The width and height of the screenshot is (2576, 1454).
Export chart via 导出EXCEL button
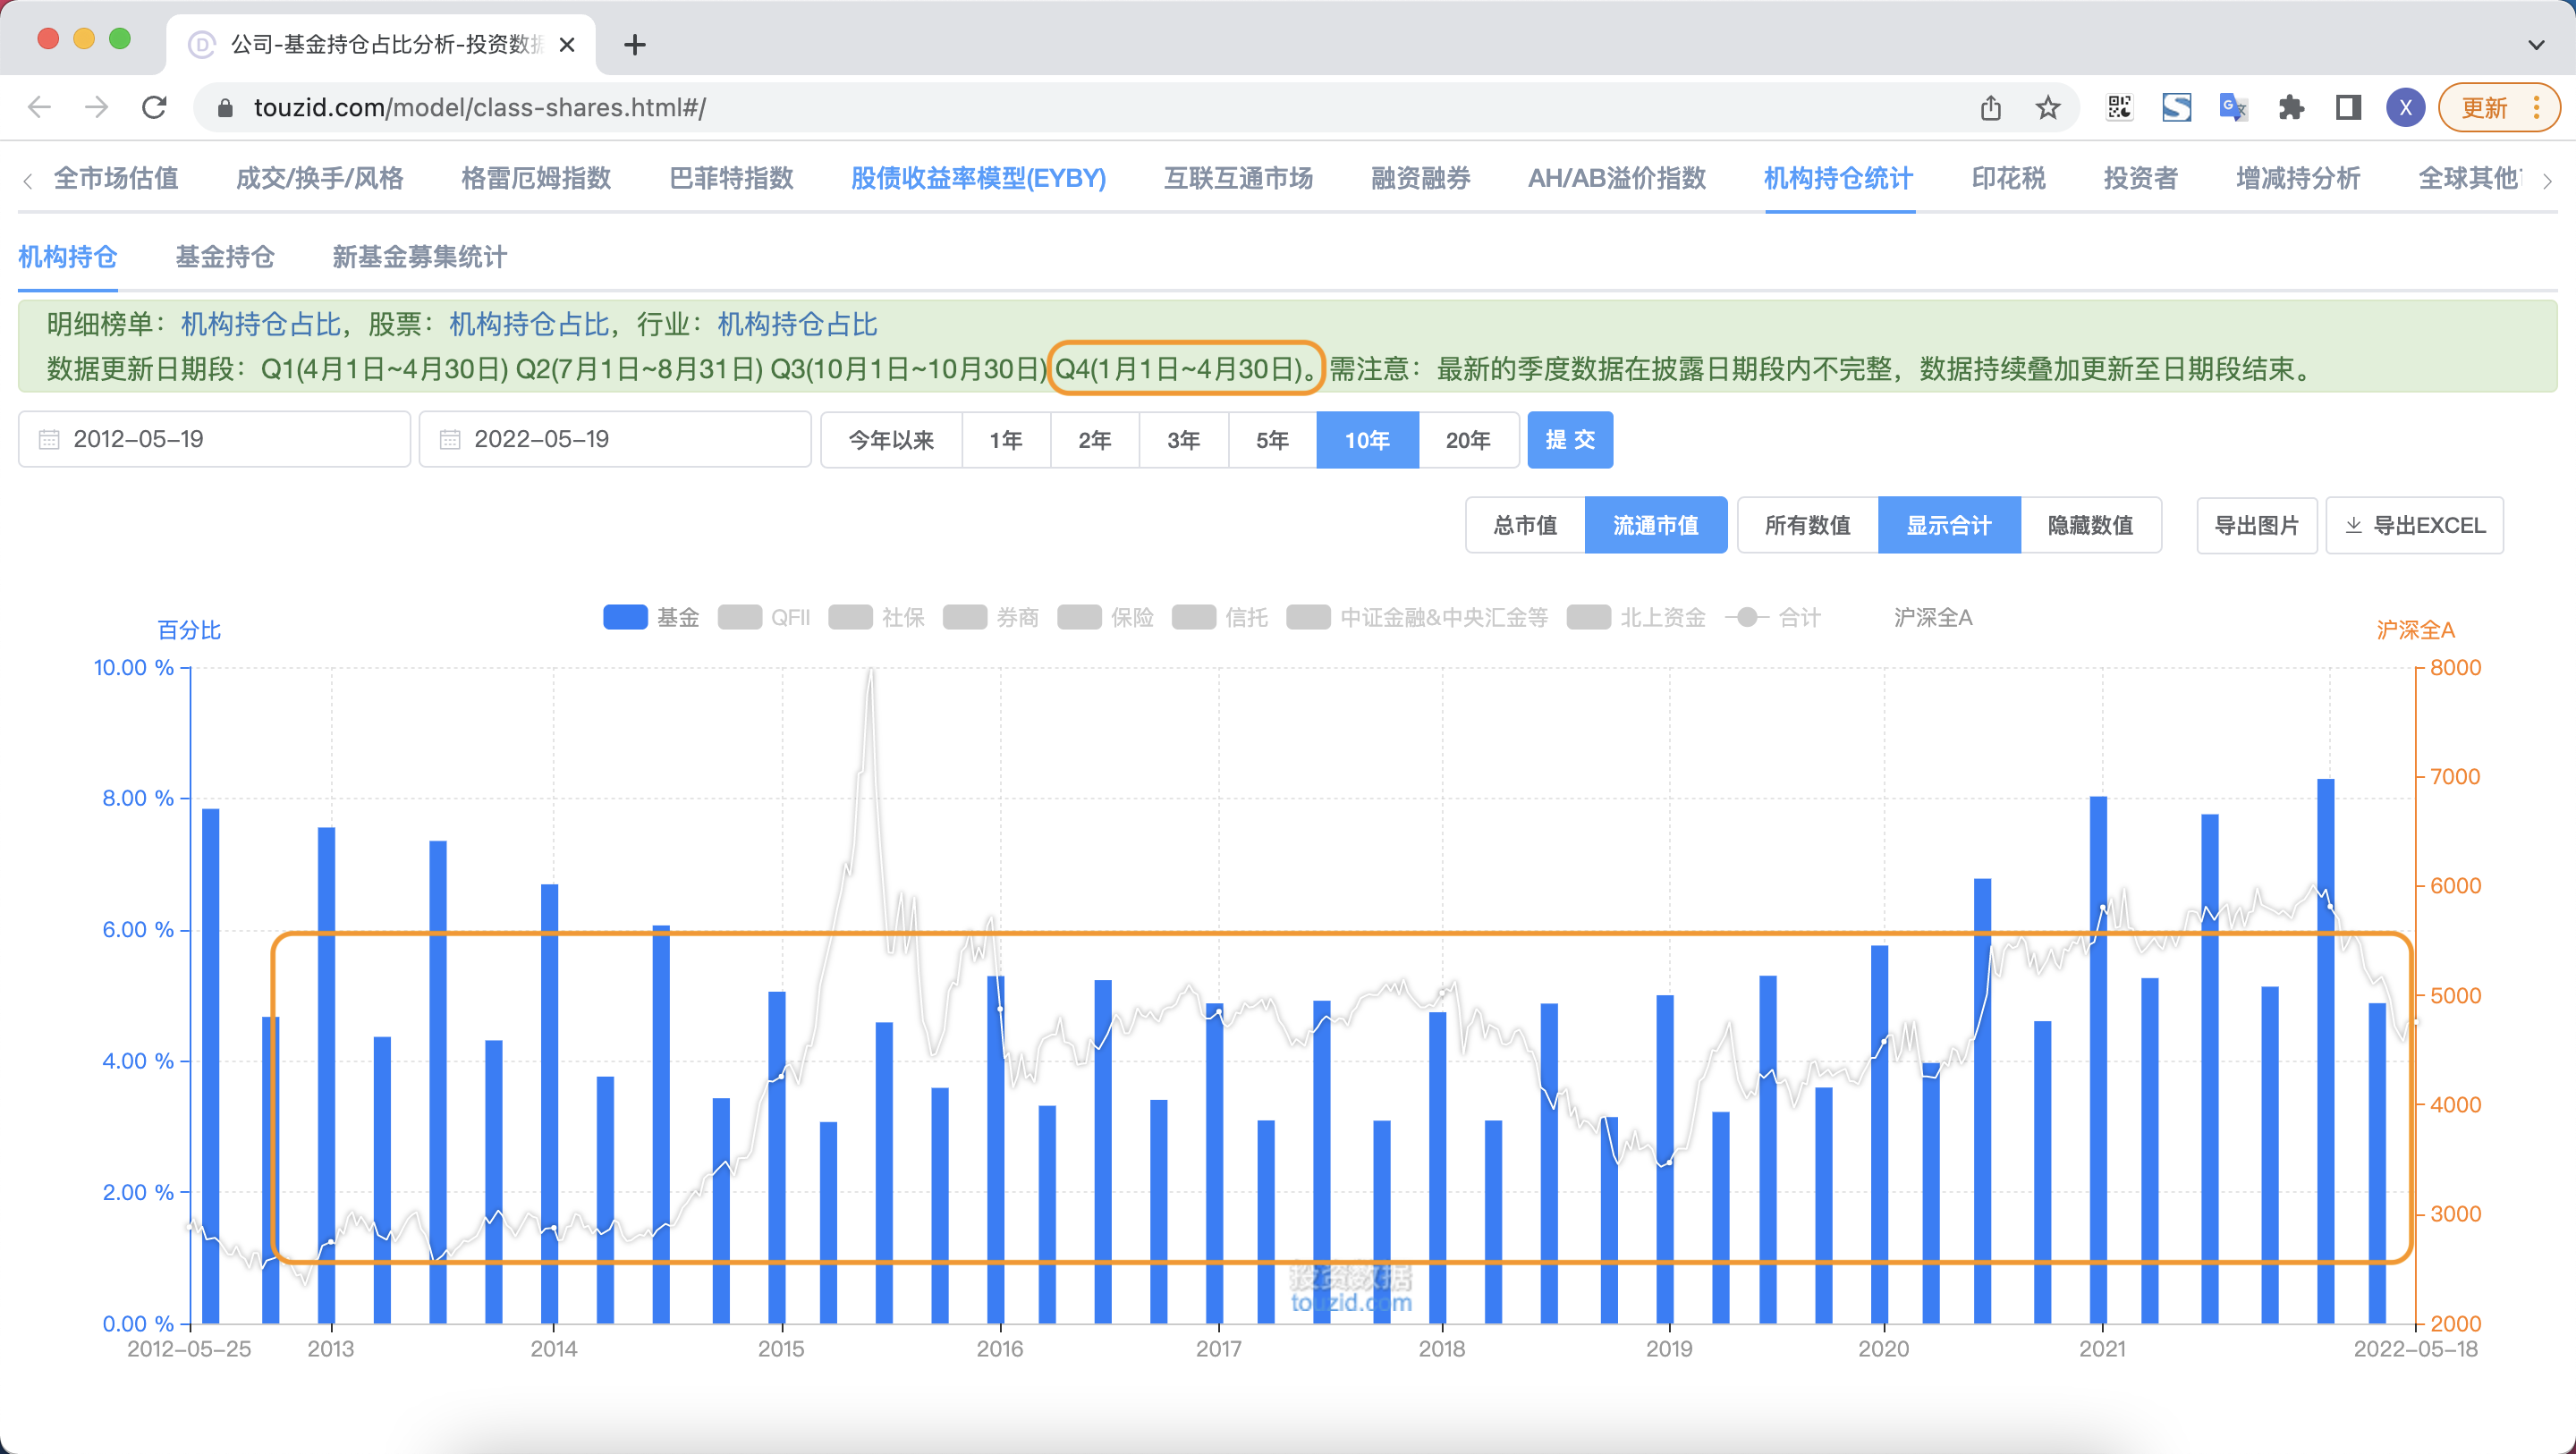pyautogui.click(x=2414, y=525)
